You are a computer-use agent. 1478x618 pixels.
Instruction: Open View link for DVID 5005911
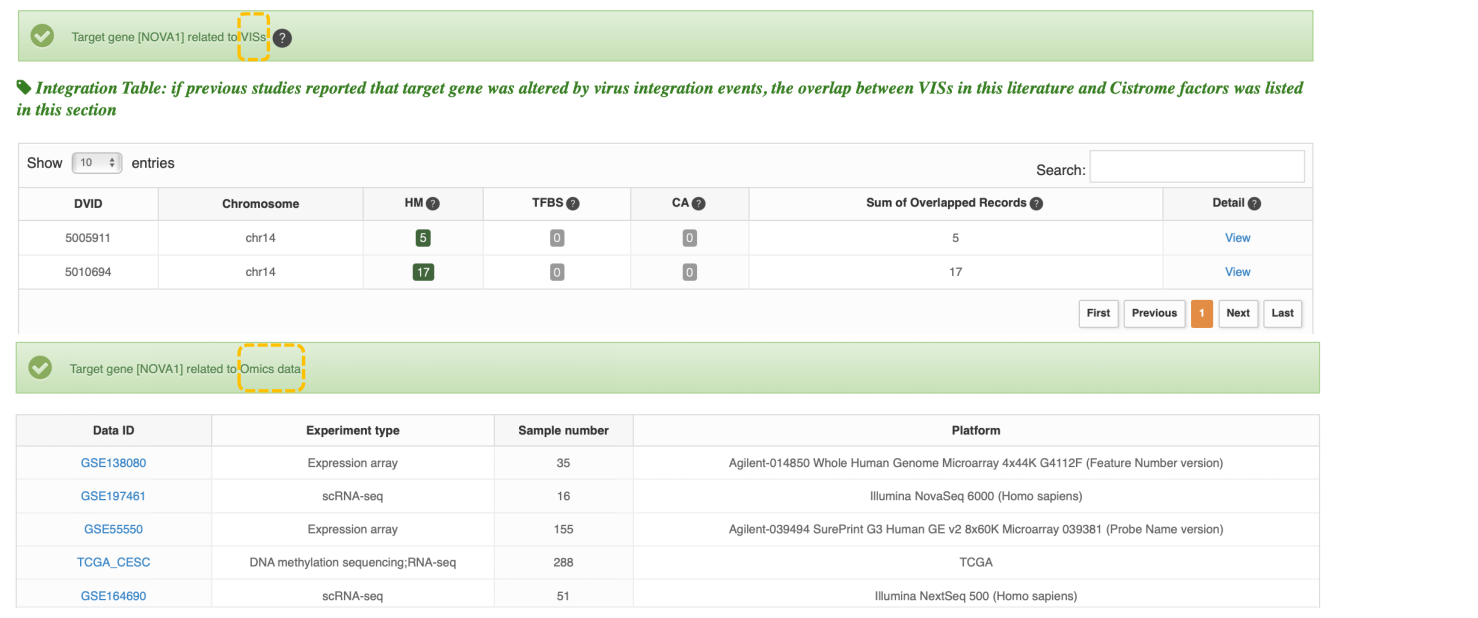1237,238
